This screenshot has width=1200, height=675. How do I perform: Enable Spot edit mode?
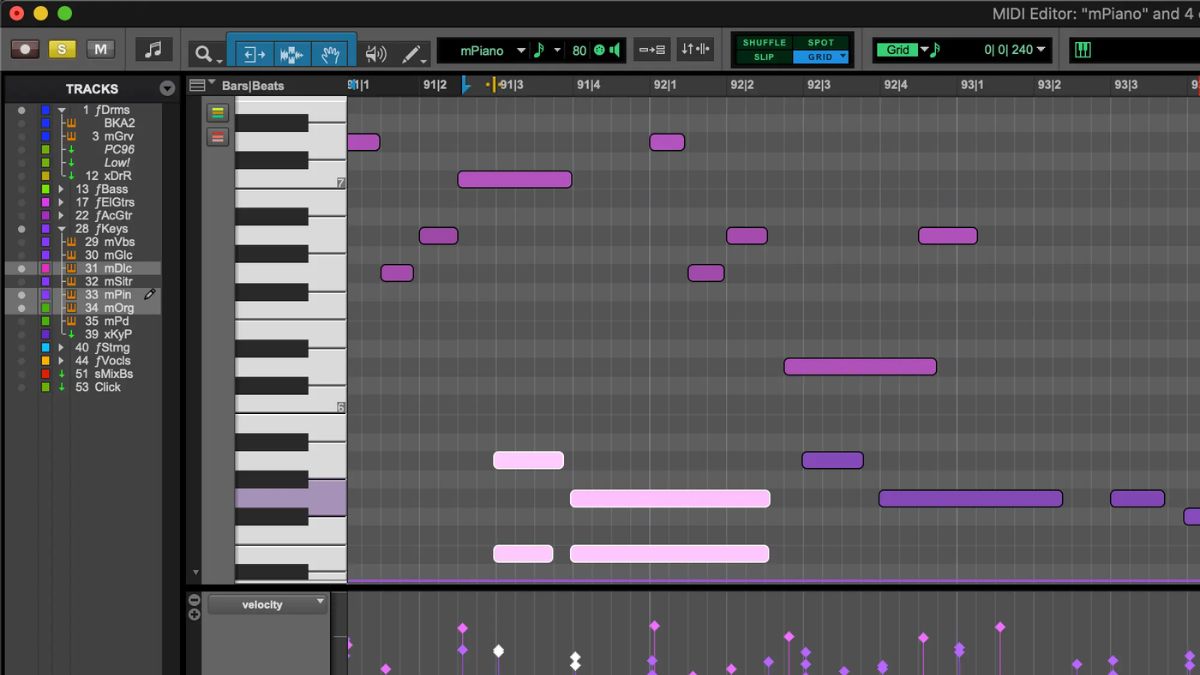pos(821,43)
